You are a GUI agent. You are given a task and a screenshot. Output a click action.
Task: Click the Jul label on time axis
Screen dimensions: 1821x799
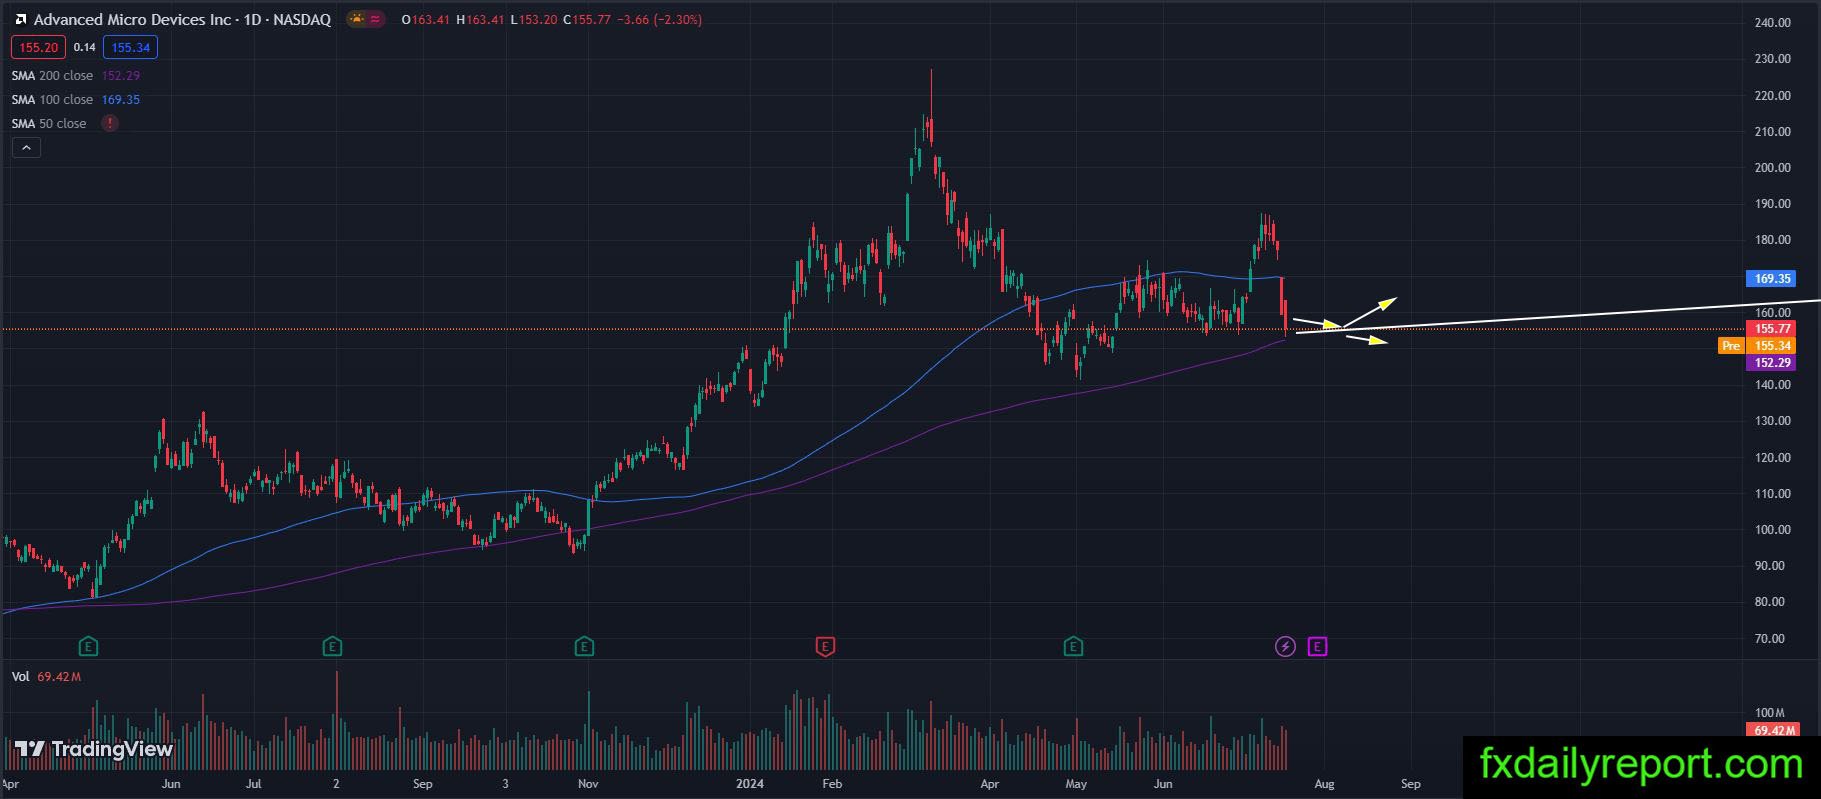254,784
